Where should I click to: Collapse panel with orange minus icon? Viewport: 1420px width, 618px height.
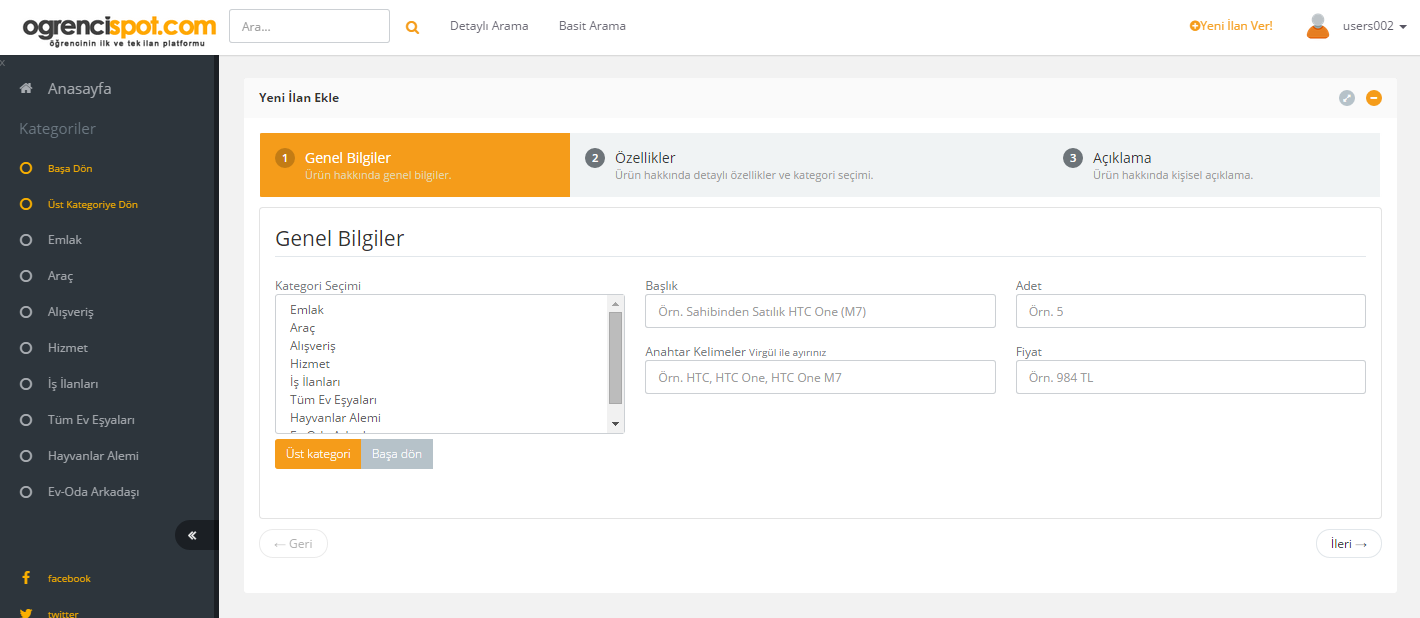pos(1374,98)
